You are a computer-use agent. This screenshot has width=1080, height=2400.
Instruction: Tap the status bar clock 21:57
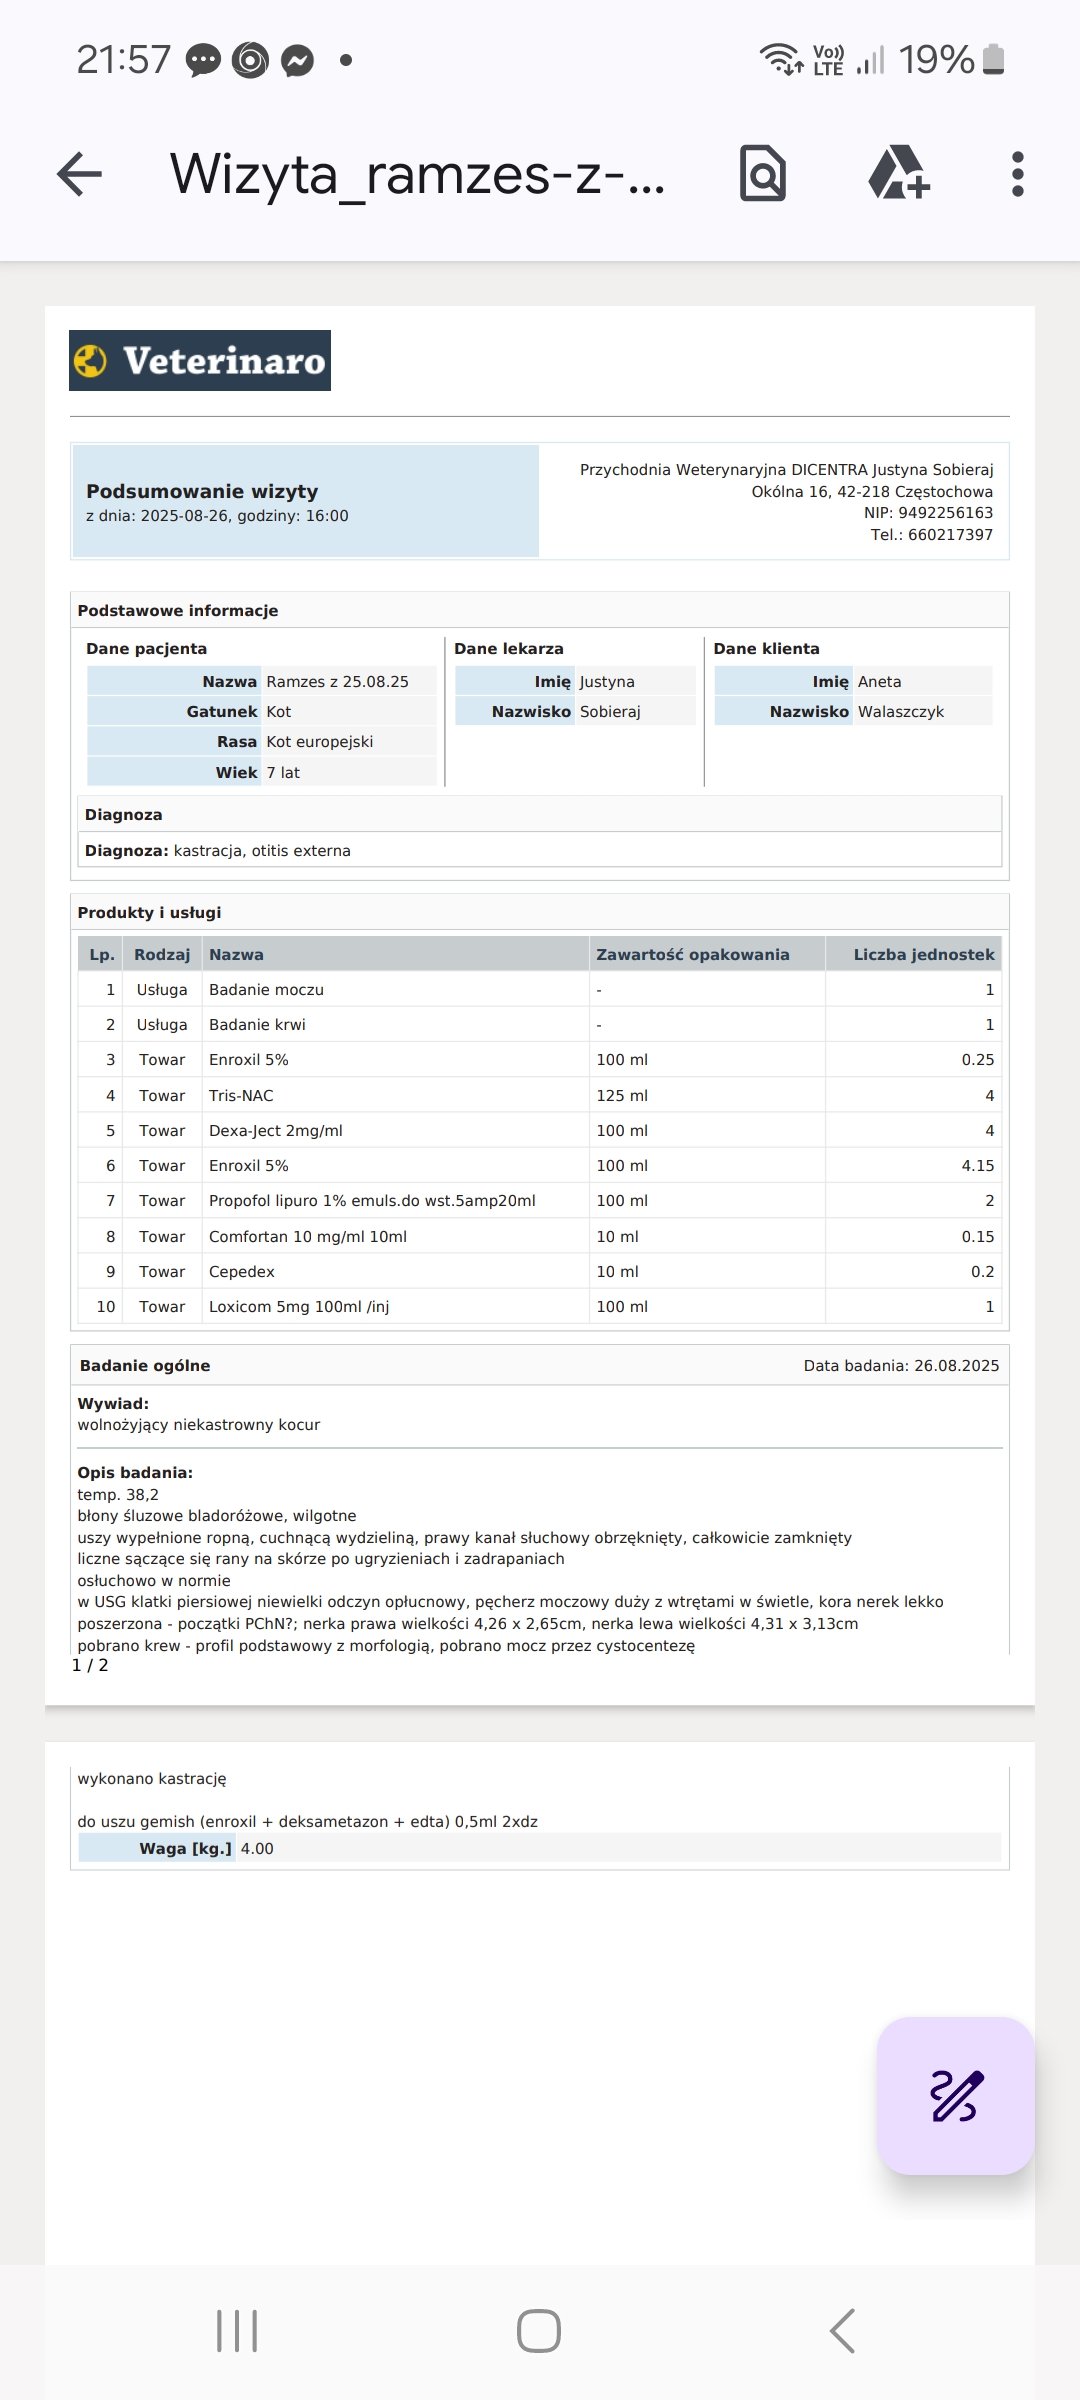point(124,60)
